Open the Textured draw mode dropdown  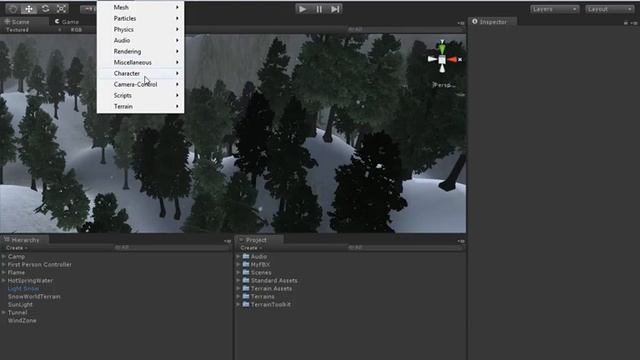pyautogui.click(x=32, y=30)
